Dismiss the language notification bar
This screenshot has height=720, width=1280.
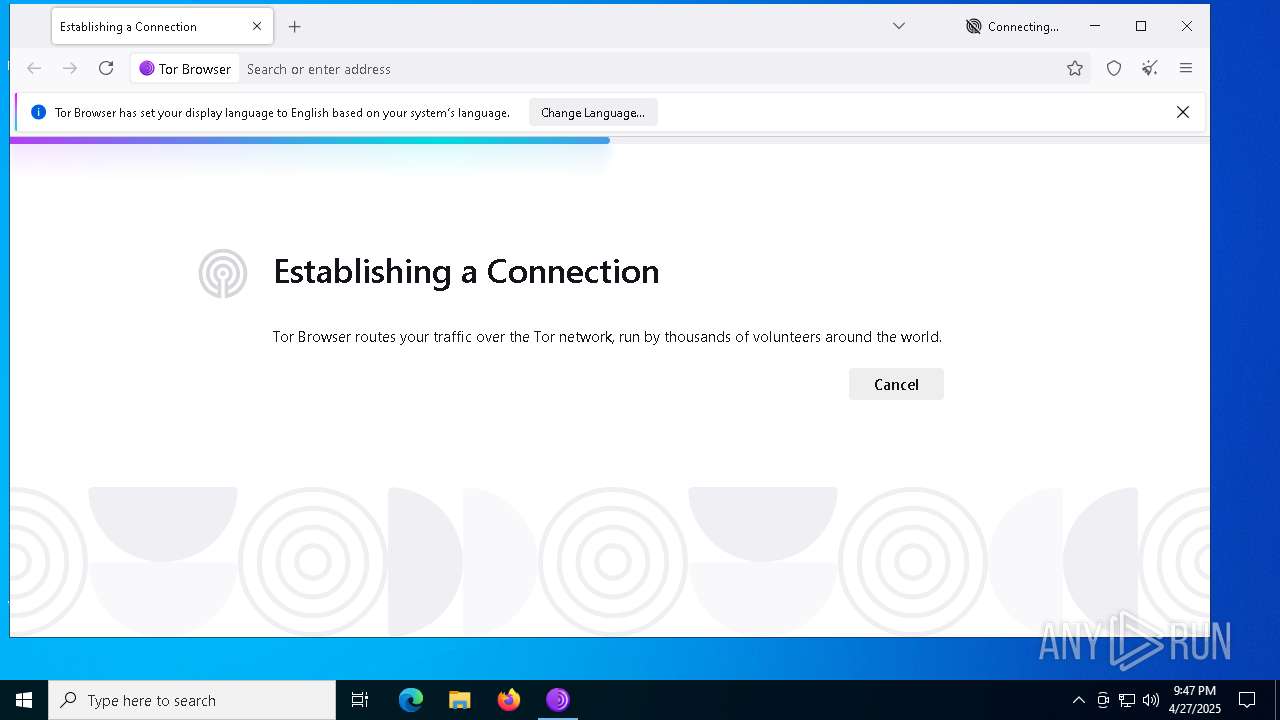1183,112
